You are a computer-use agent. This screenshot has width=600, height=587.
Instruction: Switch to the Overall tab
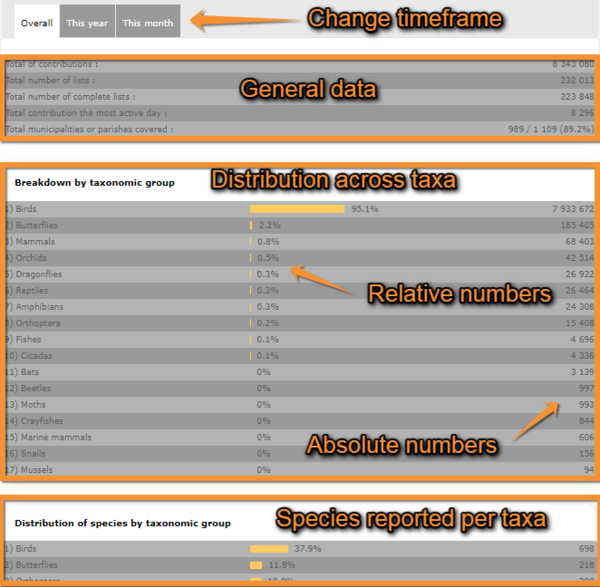36,22
